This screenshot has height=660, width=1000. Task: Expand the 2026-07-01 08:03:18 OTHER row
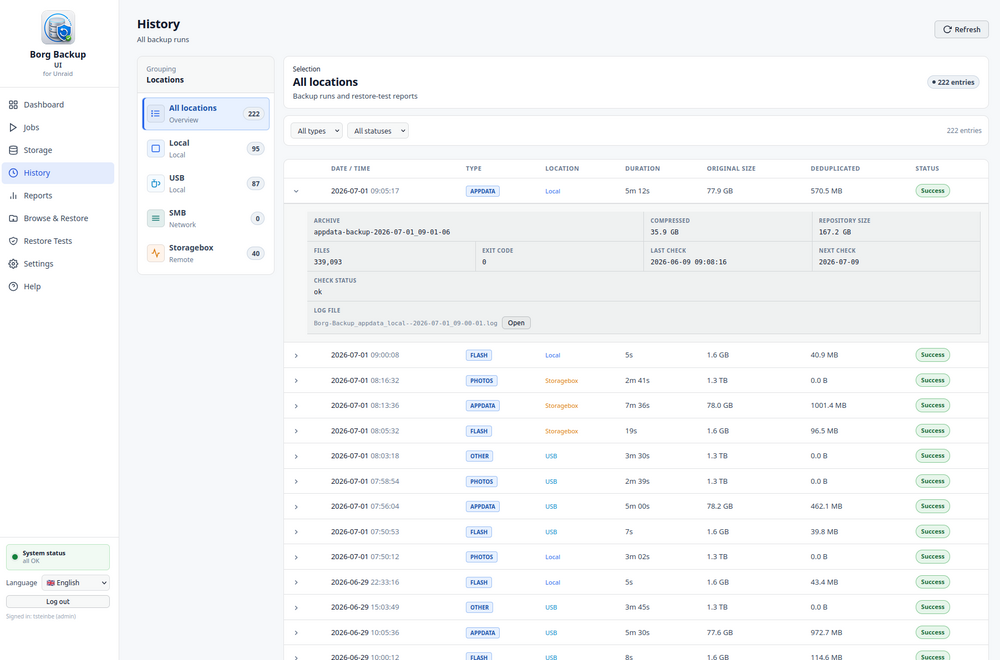(x=296, y=456)
